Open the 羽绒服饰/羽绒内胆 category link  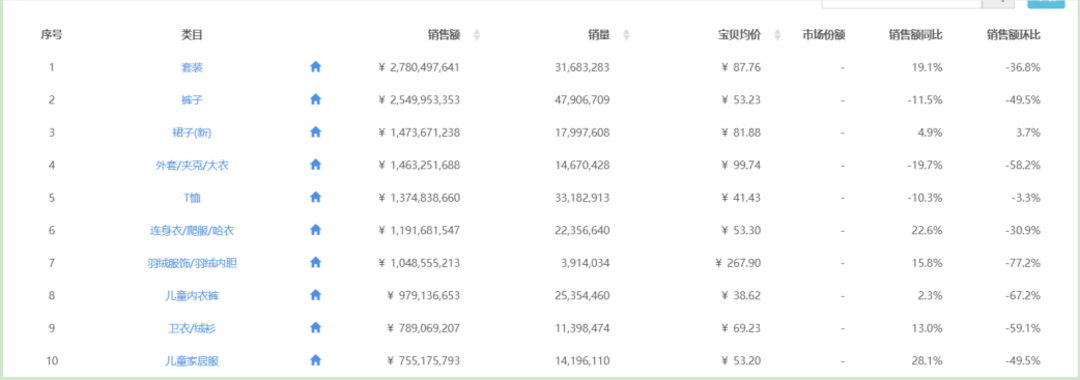click(x=192, y=263)
